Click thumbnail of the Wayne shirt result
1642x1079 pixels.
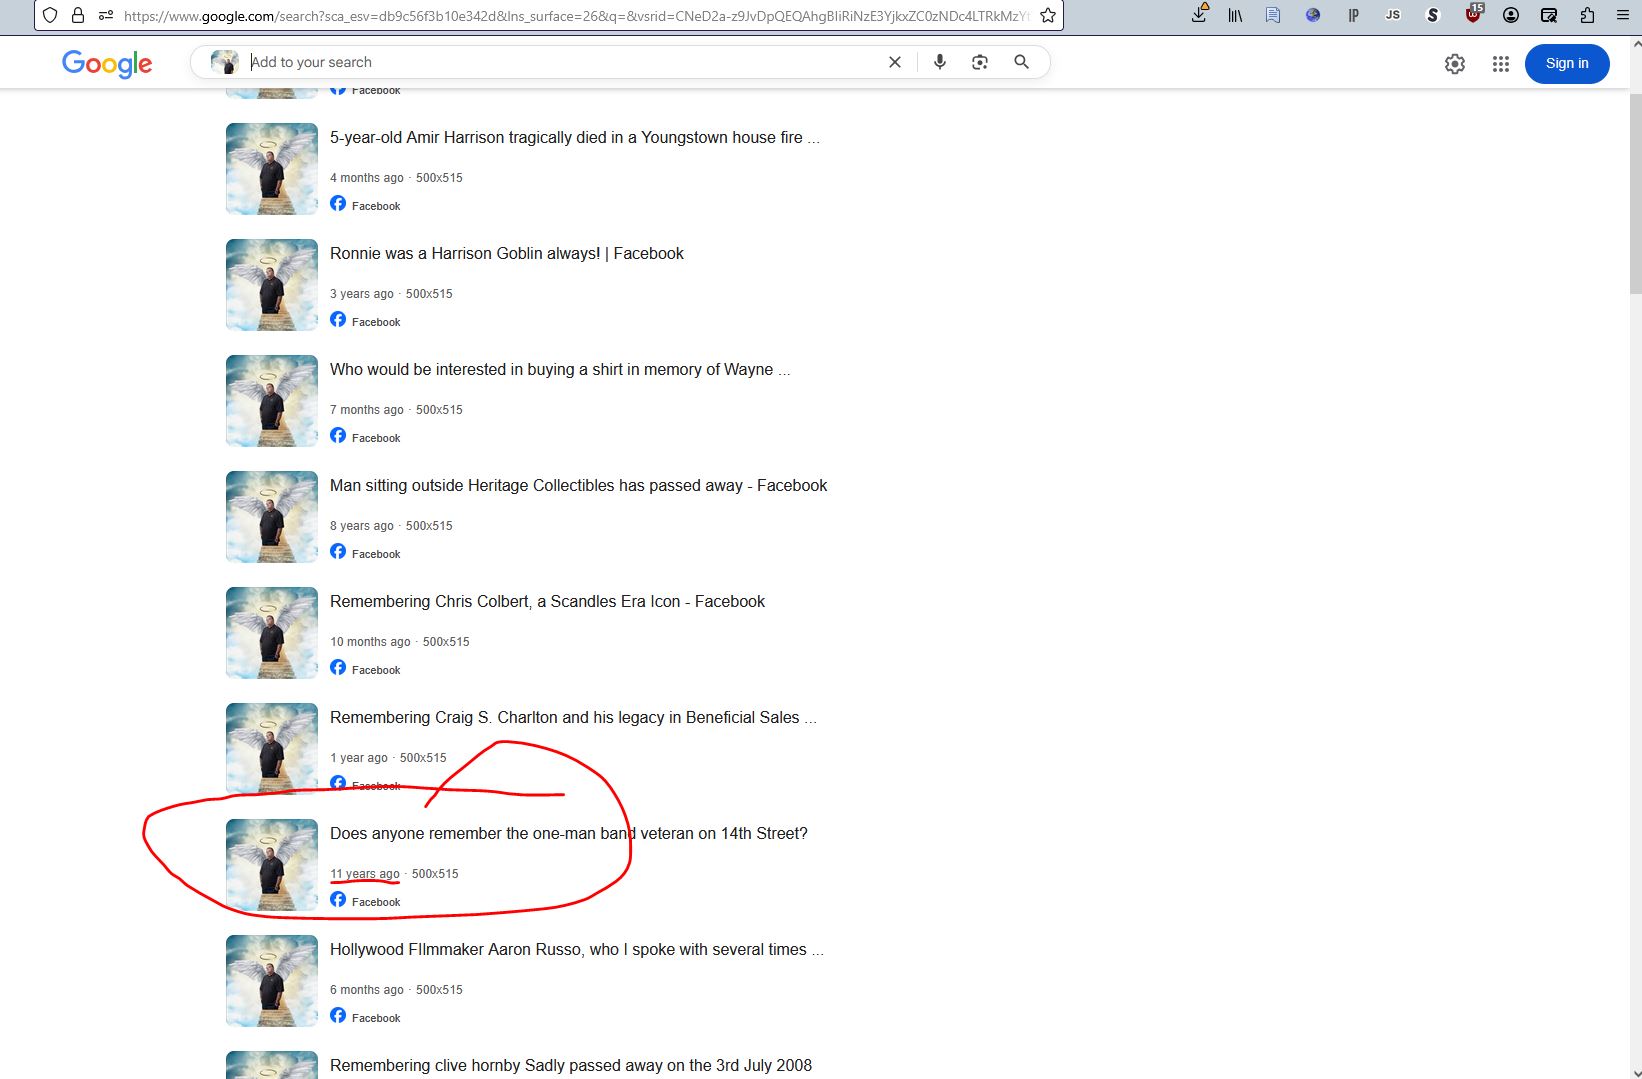pyautogui.click(x=272, y=401)
